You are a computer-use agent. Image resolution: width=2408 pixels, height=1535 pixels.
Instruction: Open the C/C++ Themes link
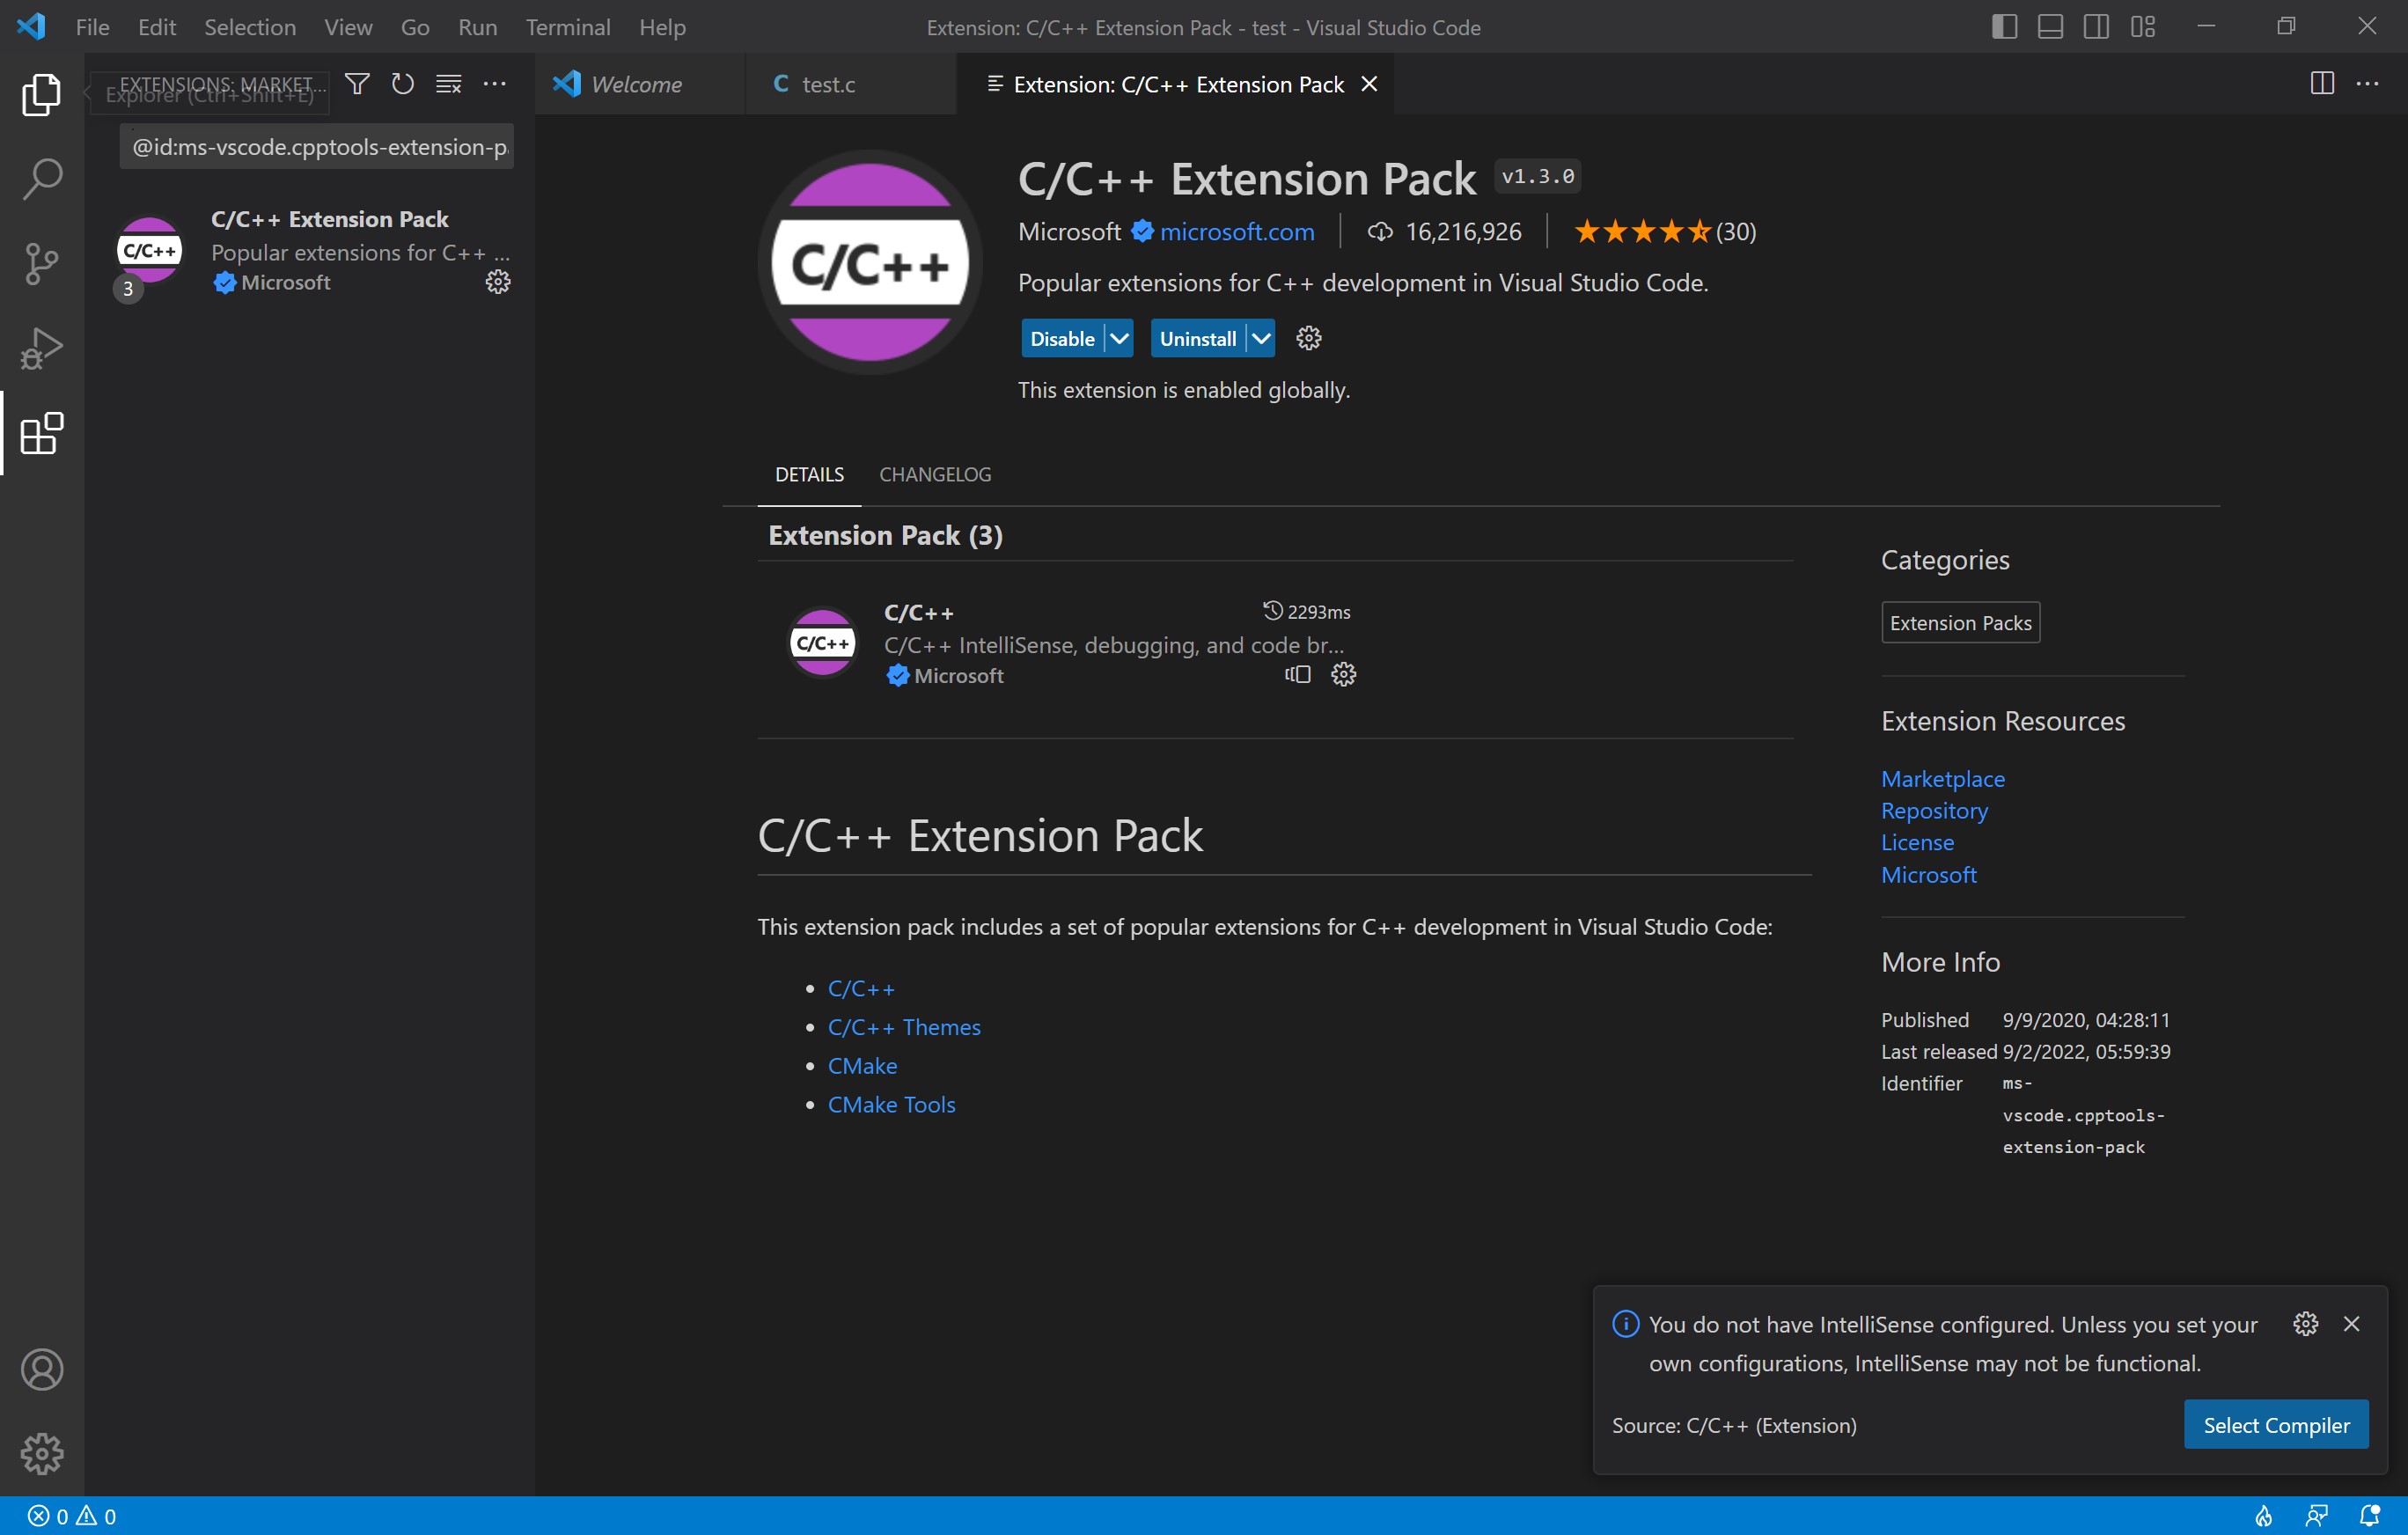(x=904, y=1027)
